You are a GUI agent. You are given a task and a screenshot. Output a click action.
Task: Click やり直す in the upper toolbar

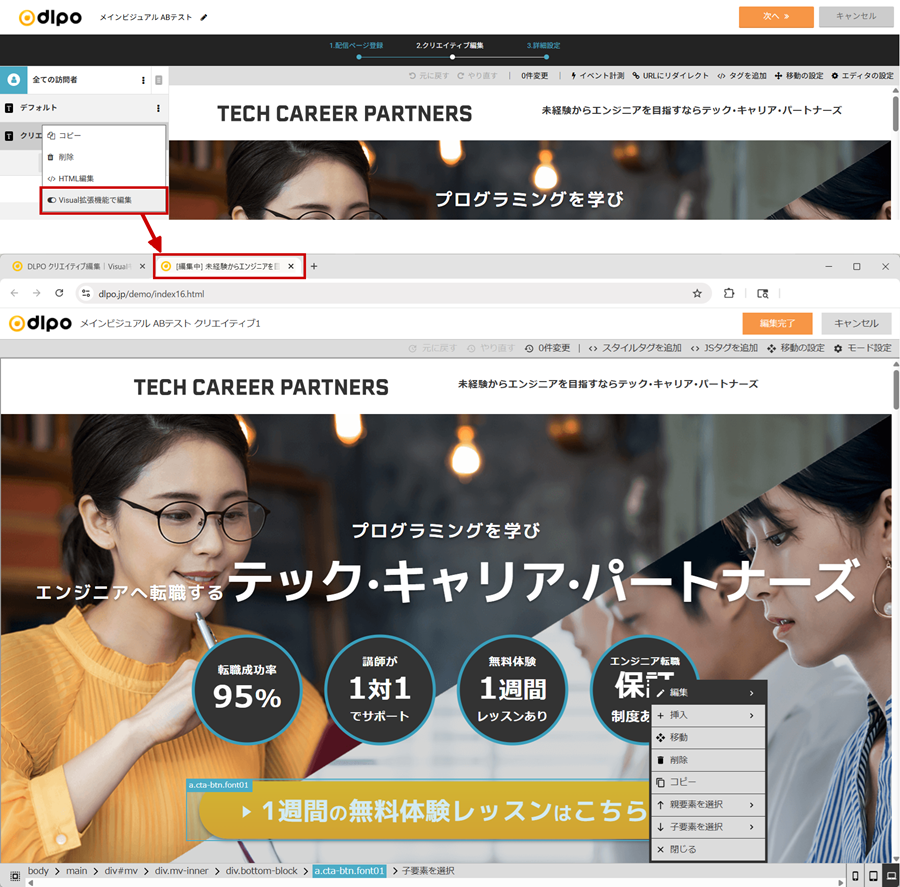(477, 76)
